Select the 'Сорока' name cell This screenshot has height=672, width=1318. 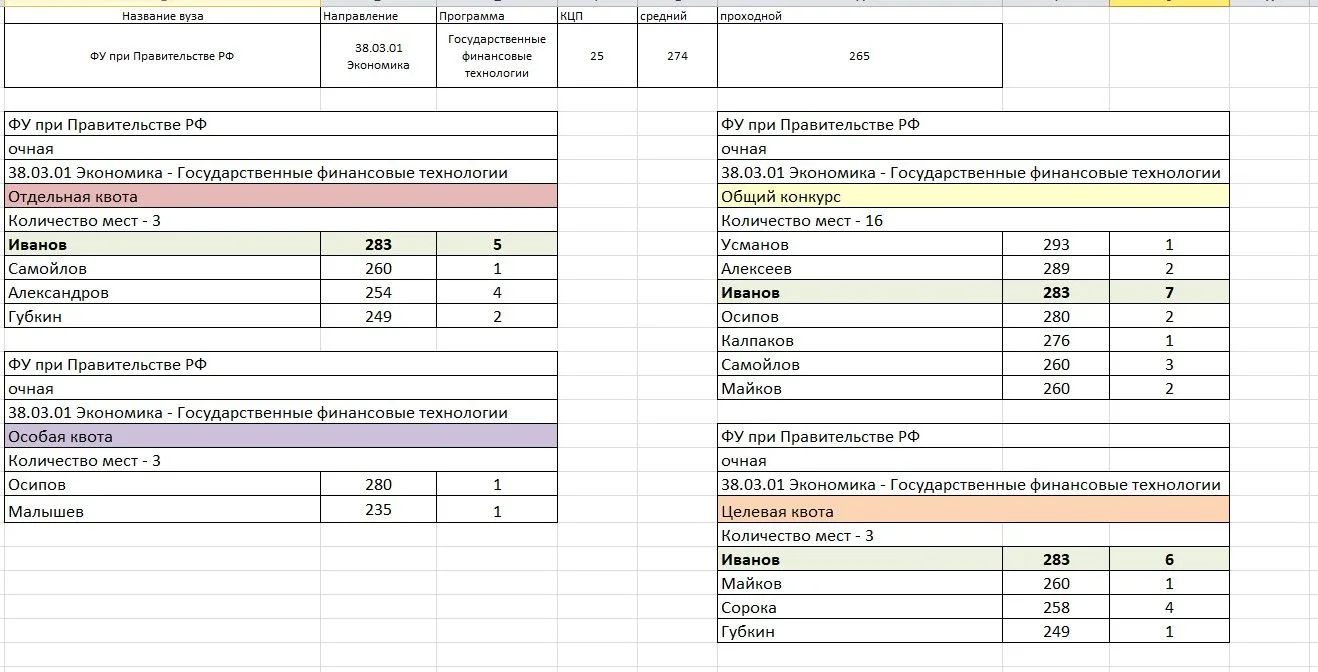(860, 608)
